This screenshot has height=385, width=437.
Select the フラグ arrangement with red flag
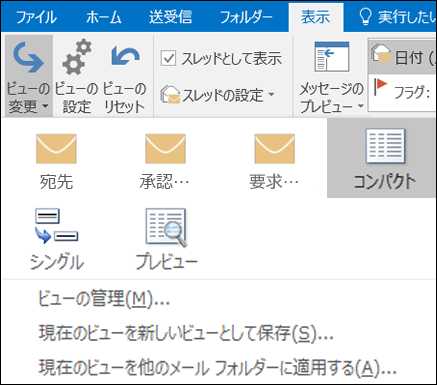click(403, 92)
